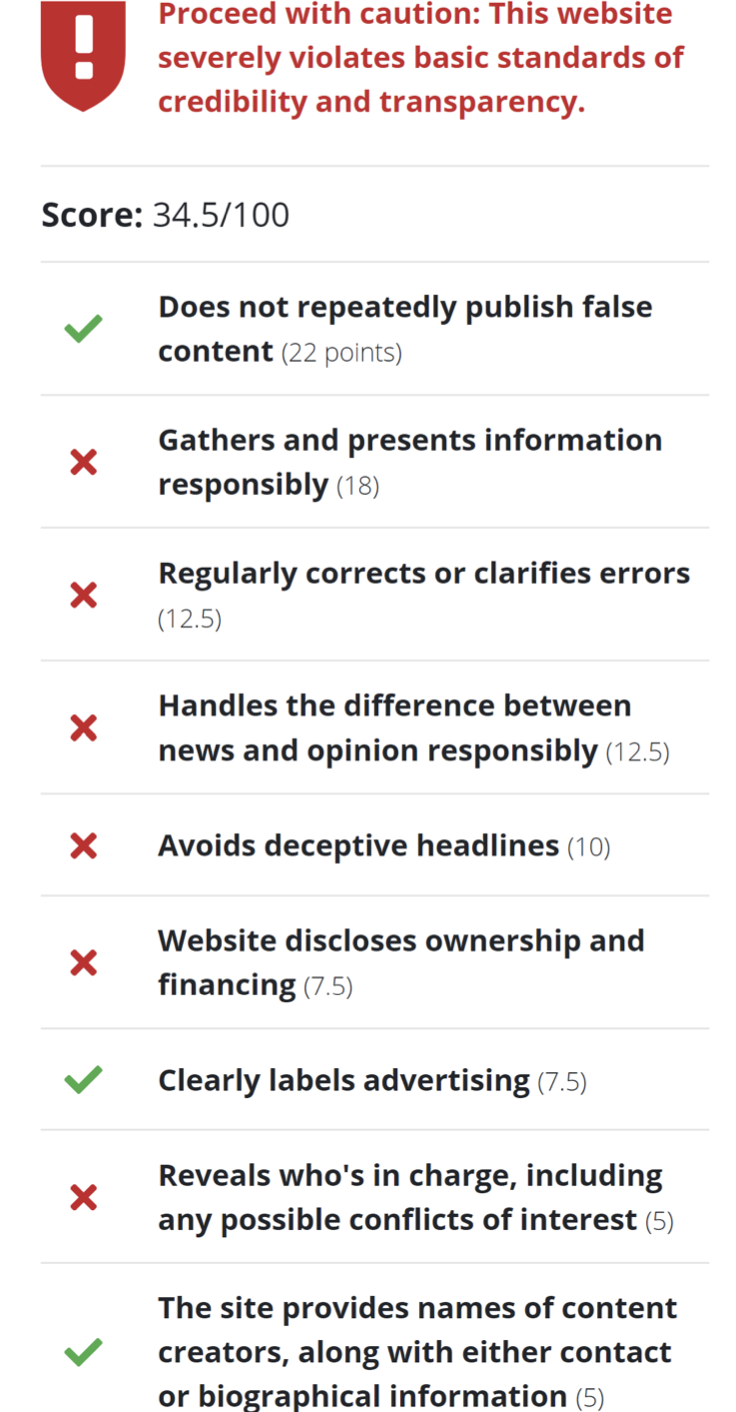Image resolution: width=736 pixels, height=1412 pixels.
Task: Click red X beside reveals who's in charge
Action: 83,1197
